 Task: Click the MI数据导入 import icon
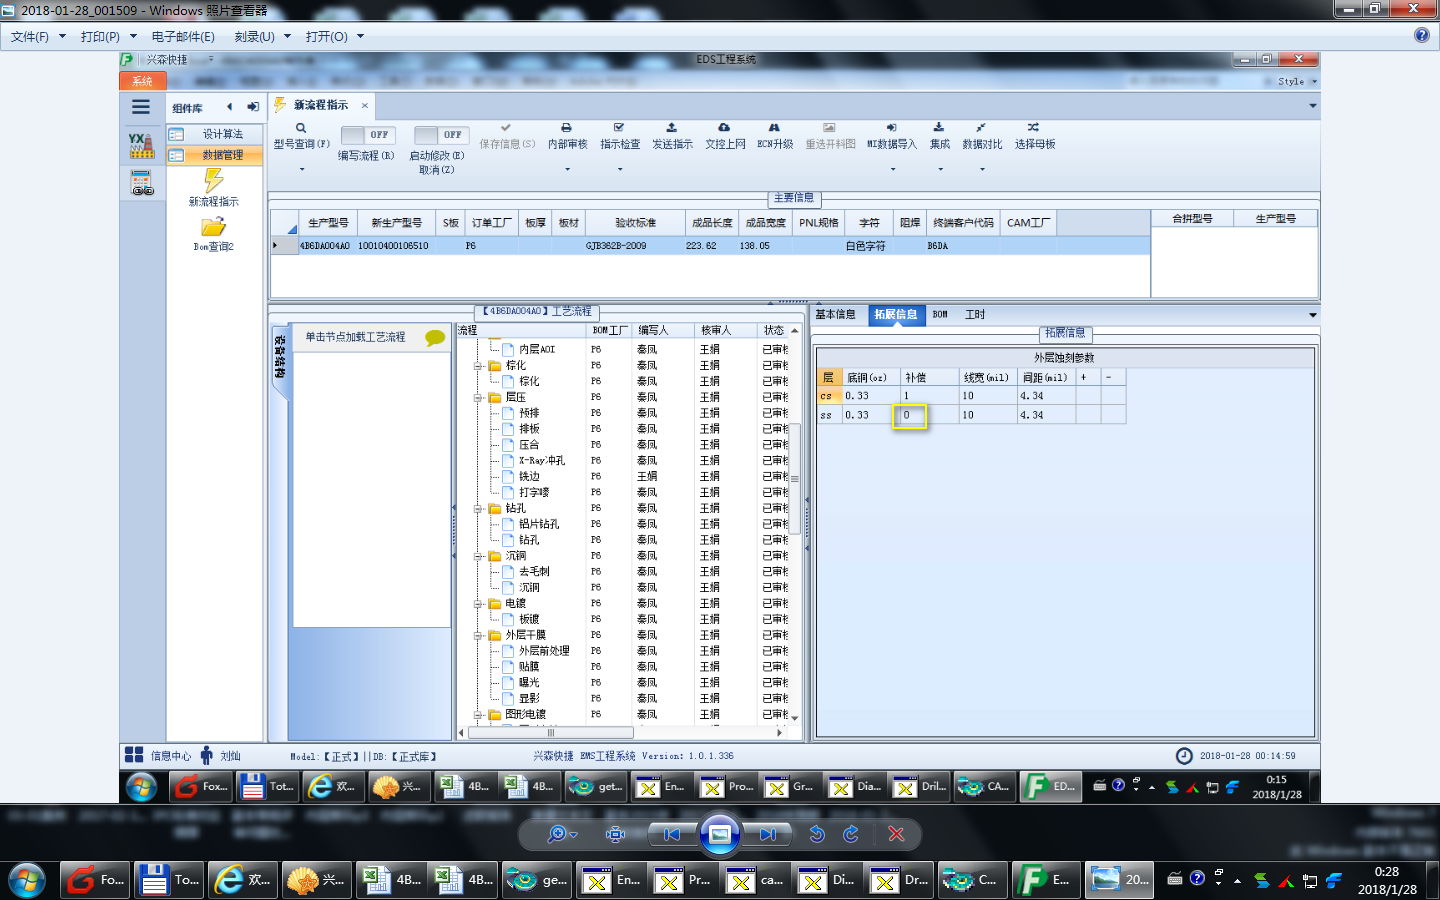coord(891,128)
